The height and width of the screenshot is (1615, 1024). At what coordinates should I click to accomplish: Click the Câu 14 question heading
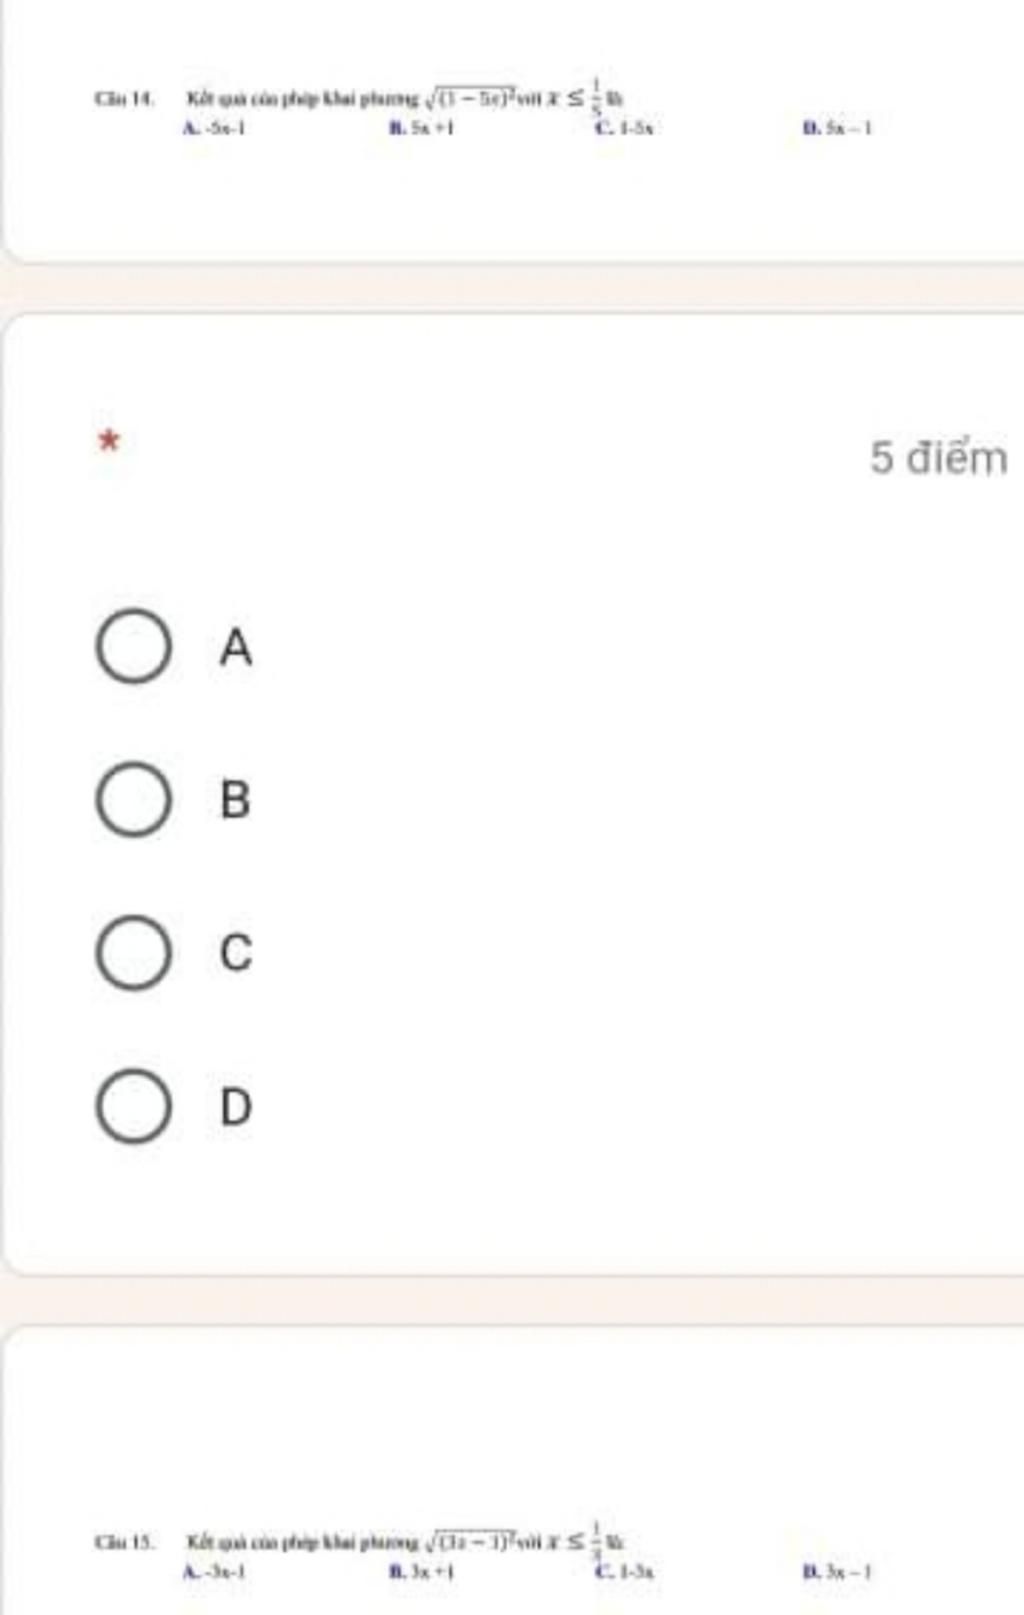[x=123, y=99]
